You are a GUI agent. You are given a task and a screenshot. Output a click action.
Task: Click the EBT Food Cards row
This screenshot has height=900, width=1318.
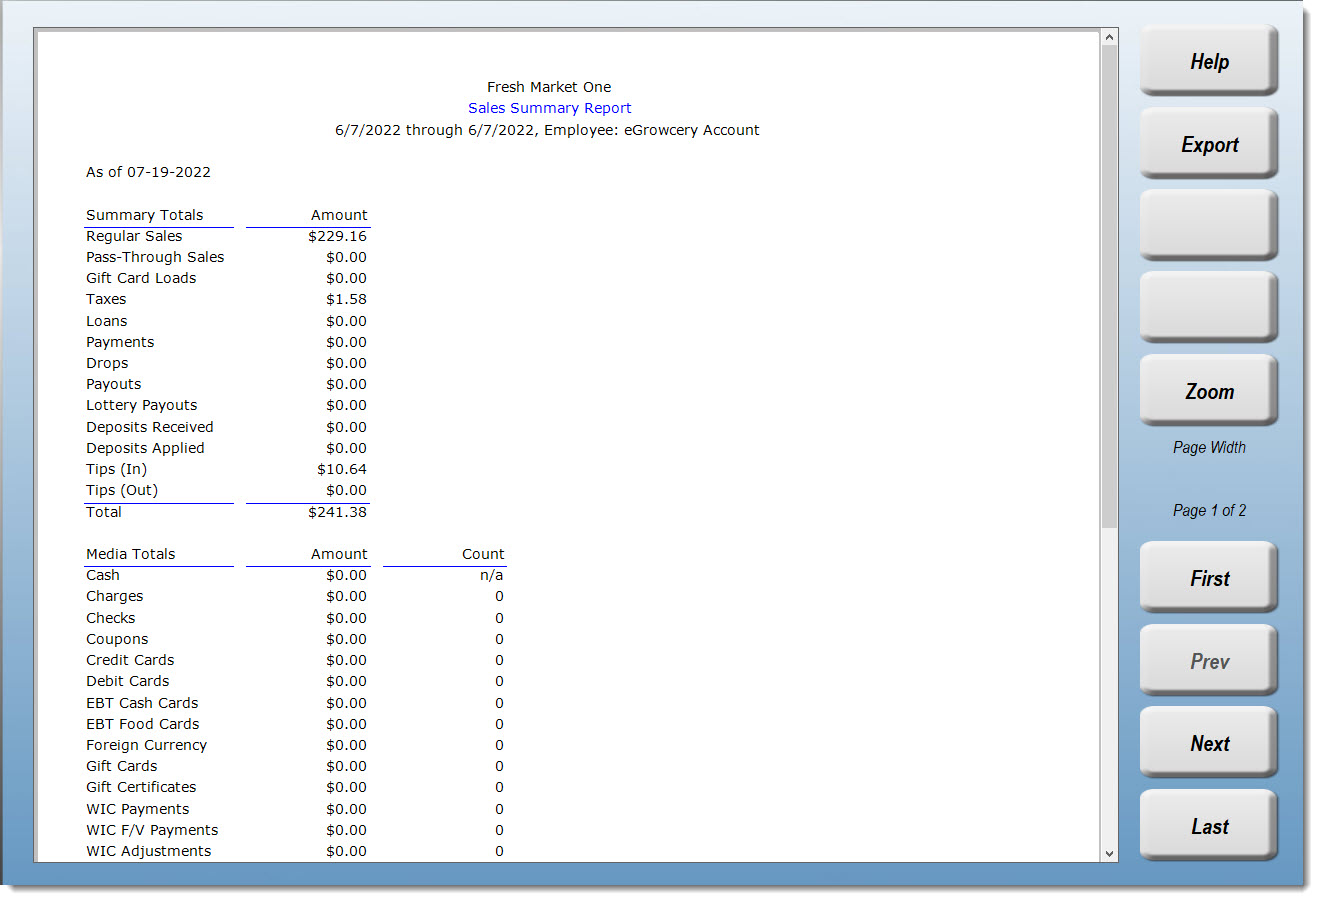(x=143, y=724)
